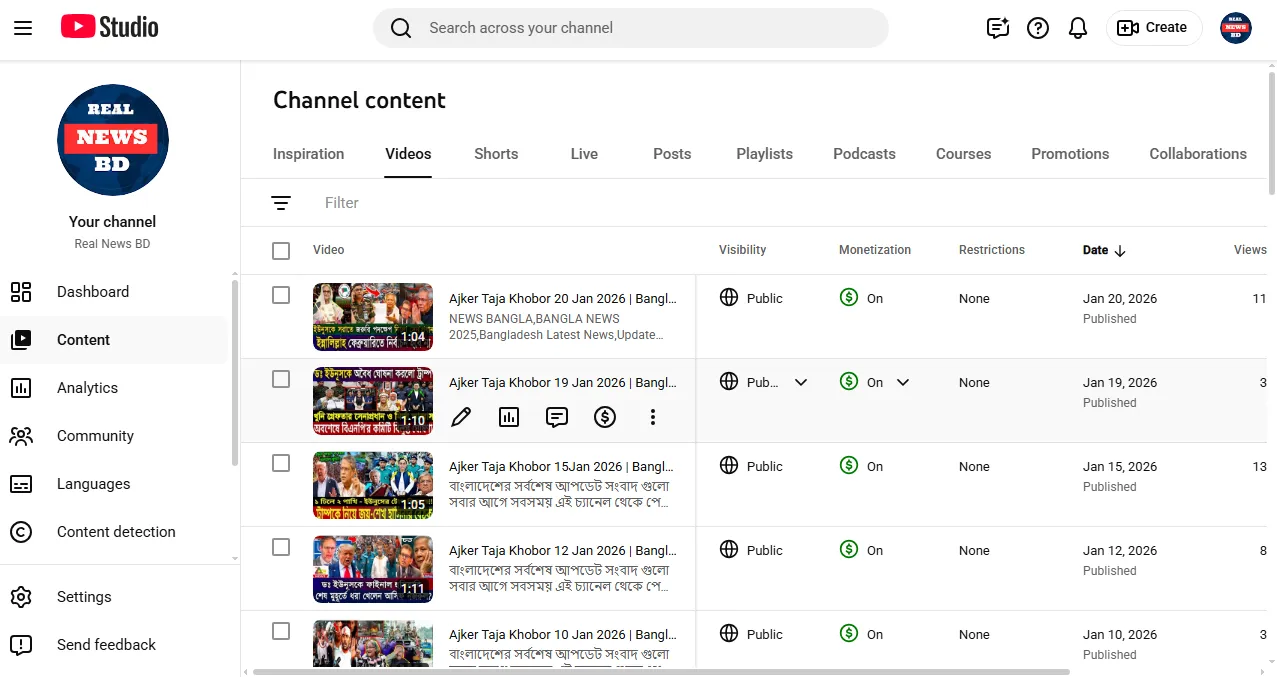1277x677 pixels.
Task: Switch to the Live tab
Action: [584, 154]
